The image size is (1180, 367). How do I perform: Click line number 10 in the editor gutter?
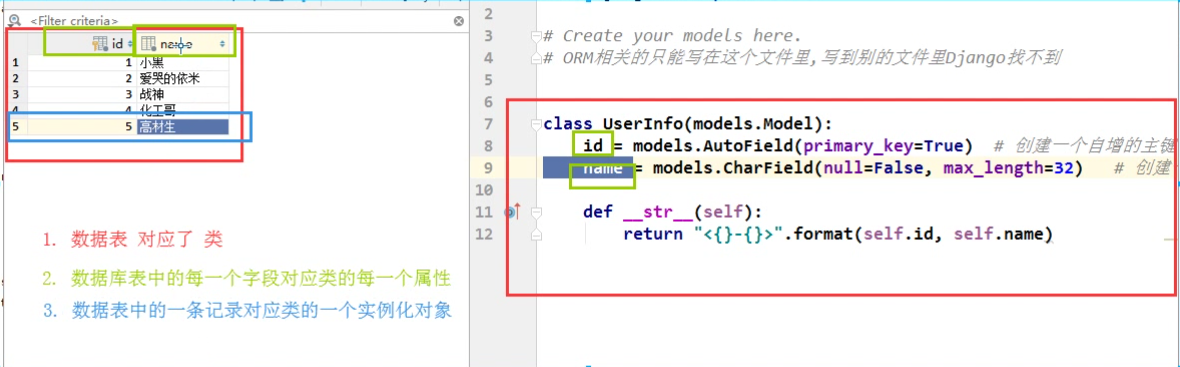click(x=484, y=190)
